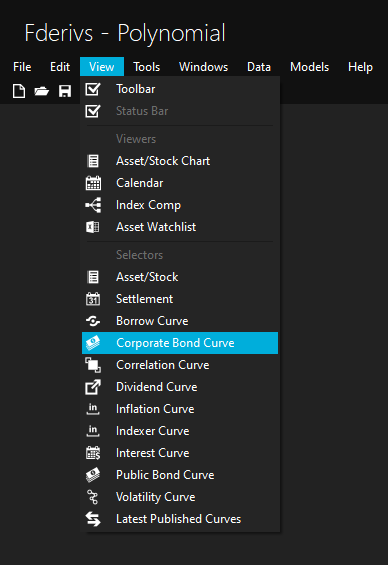Open the Models menu

pyautogui.click(x=309, y=67)
